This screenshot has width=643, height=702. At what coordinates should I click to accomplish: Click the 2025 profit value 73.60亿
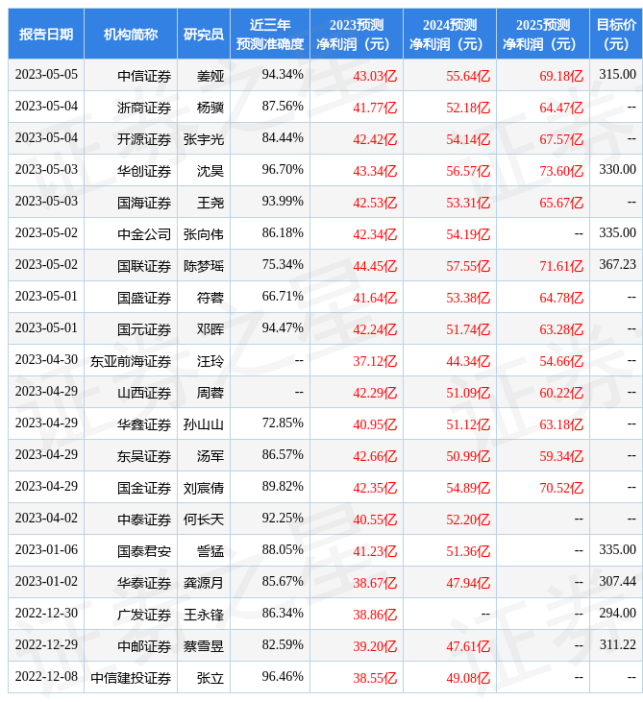click(561, 171)
